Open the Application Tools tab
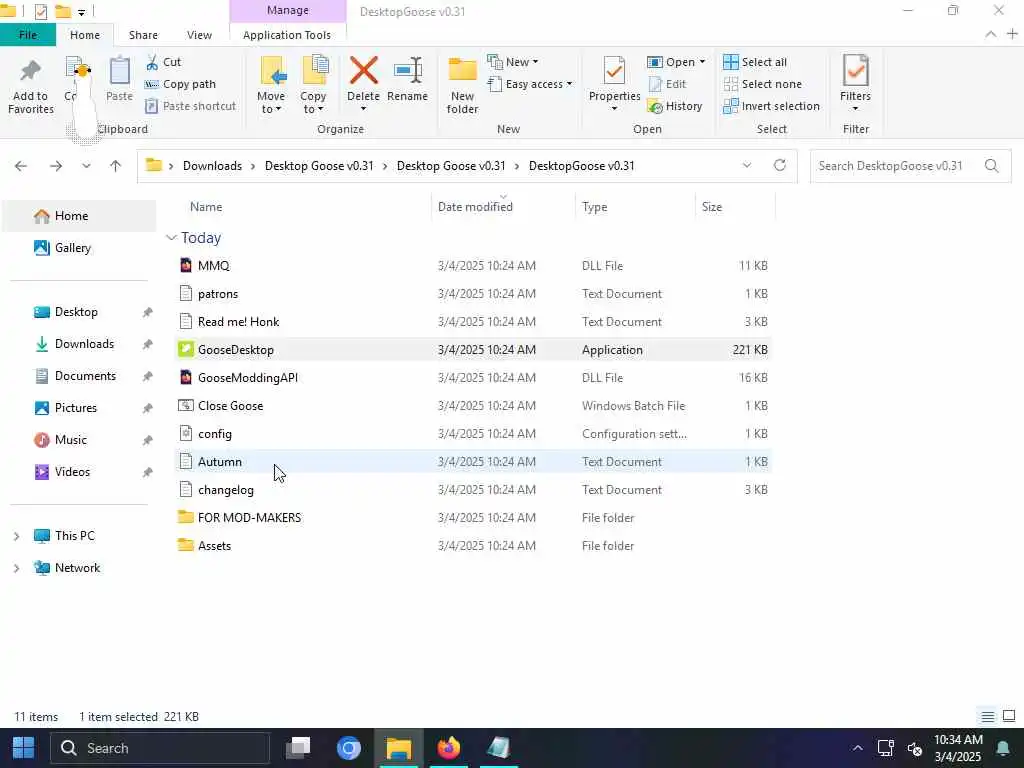 pyautogui.click(x=287, y=35)
